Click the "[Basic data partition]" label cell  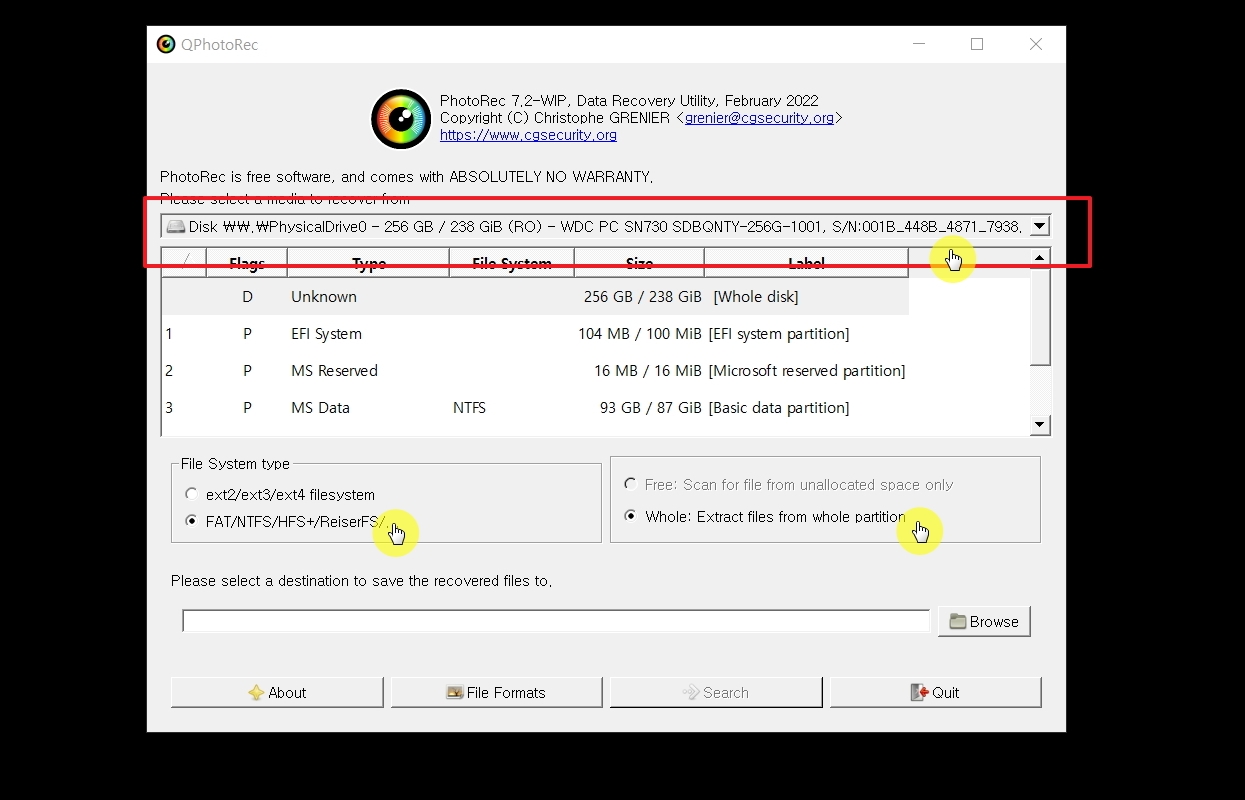click(779, 407)
